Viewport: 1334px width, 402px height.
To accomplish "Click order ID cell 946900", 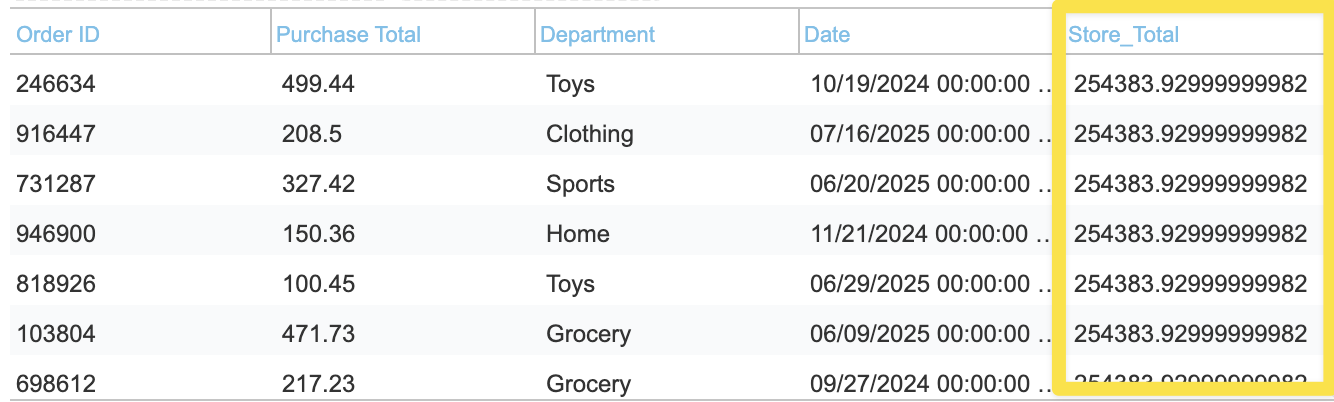I will (x=56, y=234).
